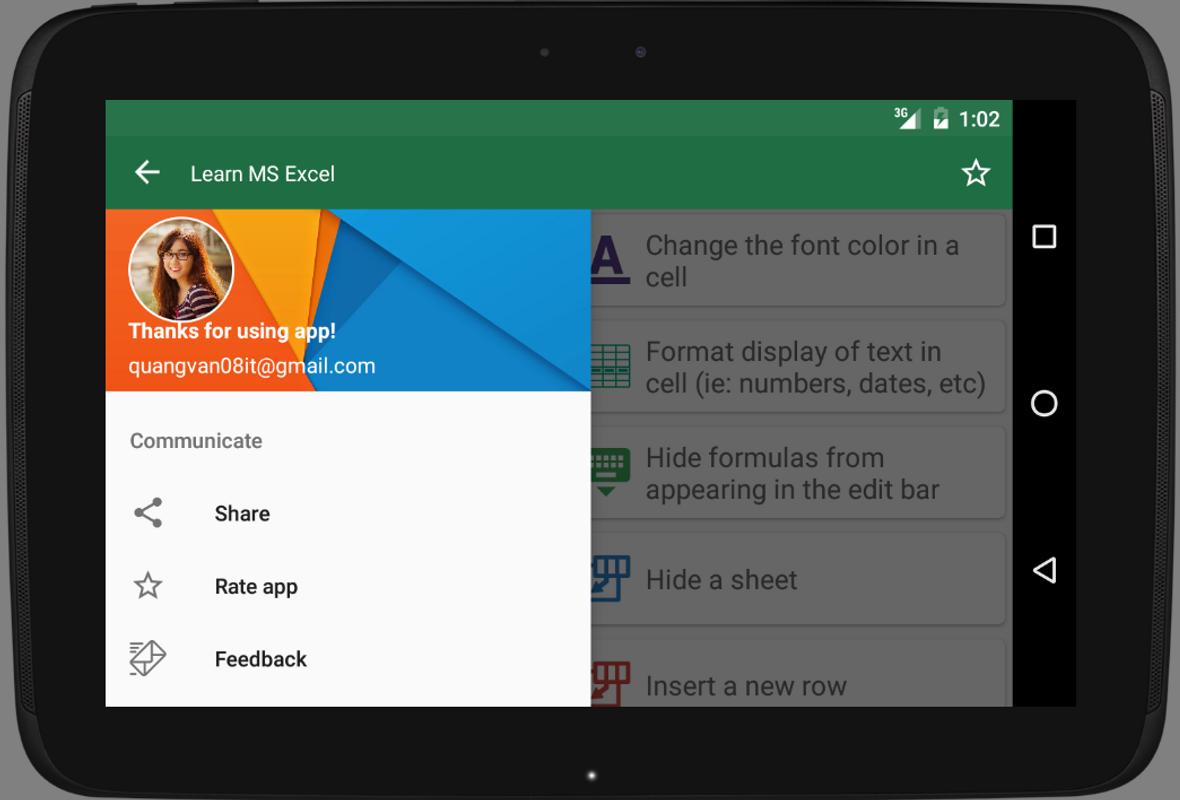The width and height of the screenshot is (1180, 800).
Task: Tap the favorite star in toolbar
Action: click(x=975, y=173)
